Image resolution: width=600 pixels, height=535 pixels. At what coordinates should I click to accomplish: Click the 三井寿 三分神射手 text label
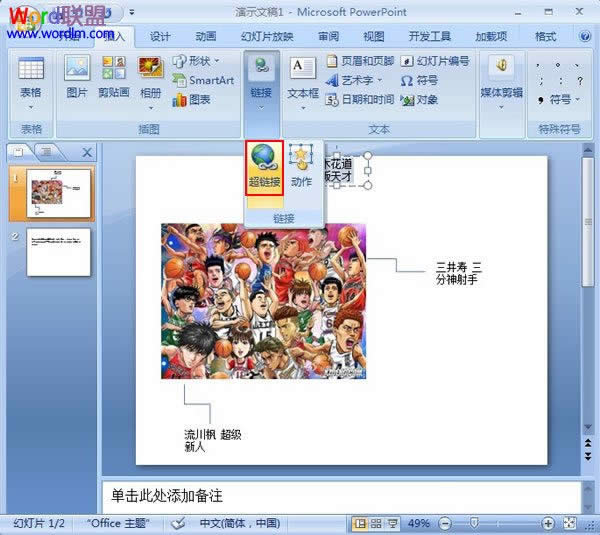[x=458, y=273]
